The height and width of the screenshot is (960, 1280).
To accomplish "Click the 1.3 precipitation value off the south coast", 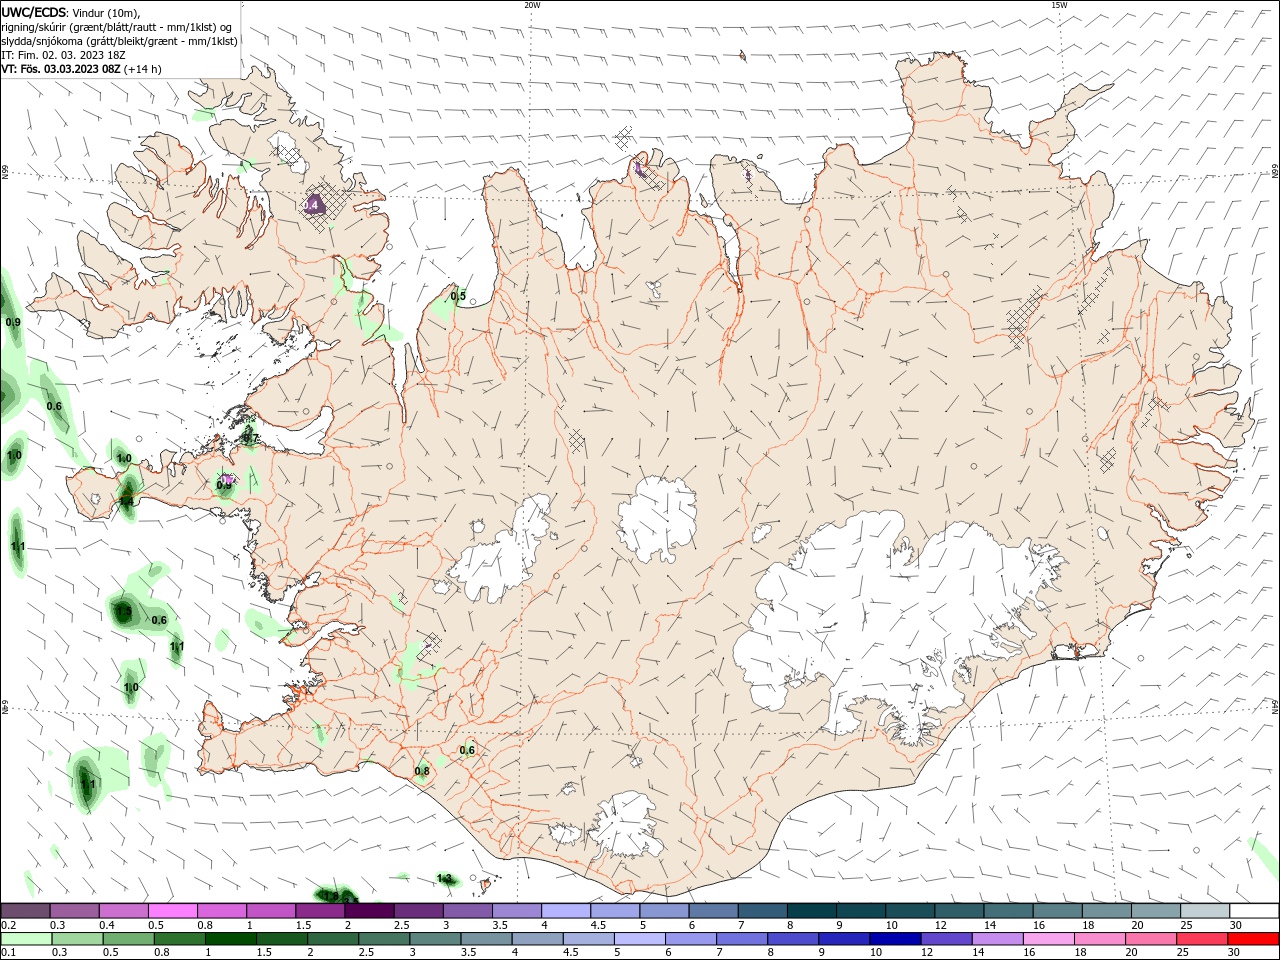I will [444, 879].
